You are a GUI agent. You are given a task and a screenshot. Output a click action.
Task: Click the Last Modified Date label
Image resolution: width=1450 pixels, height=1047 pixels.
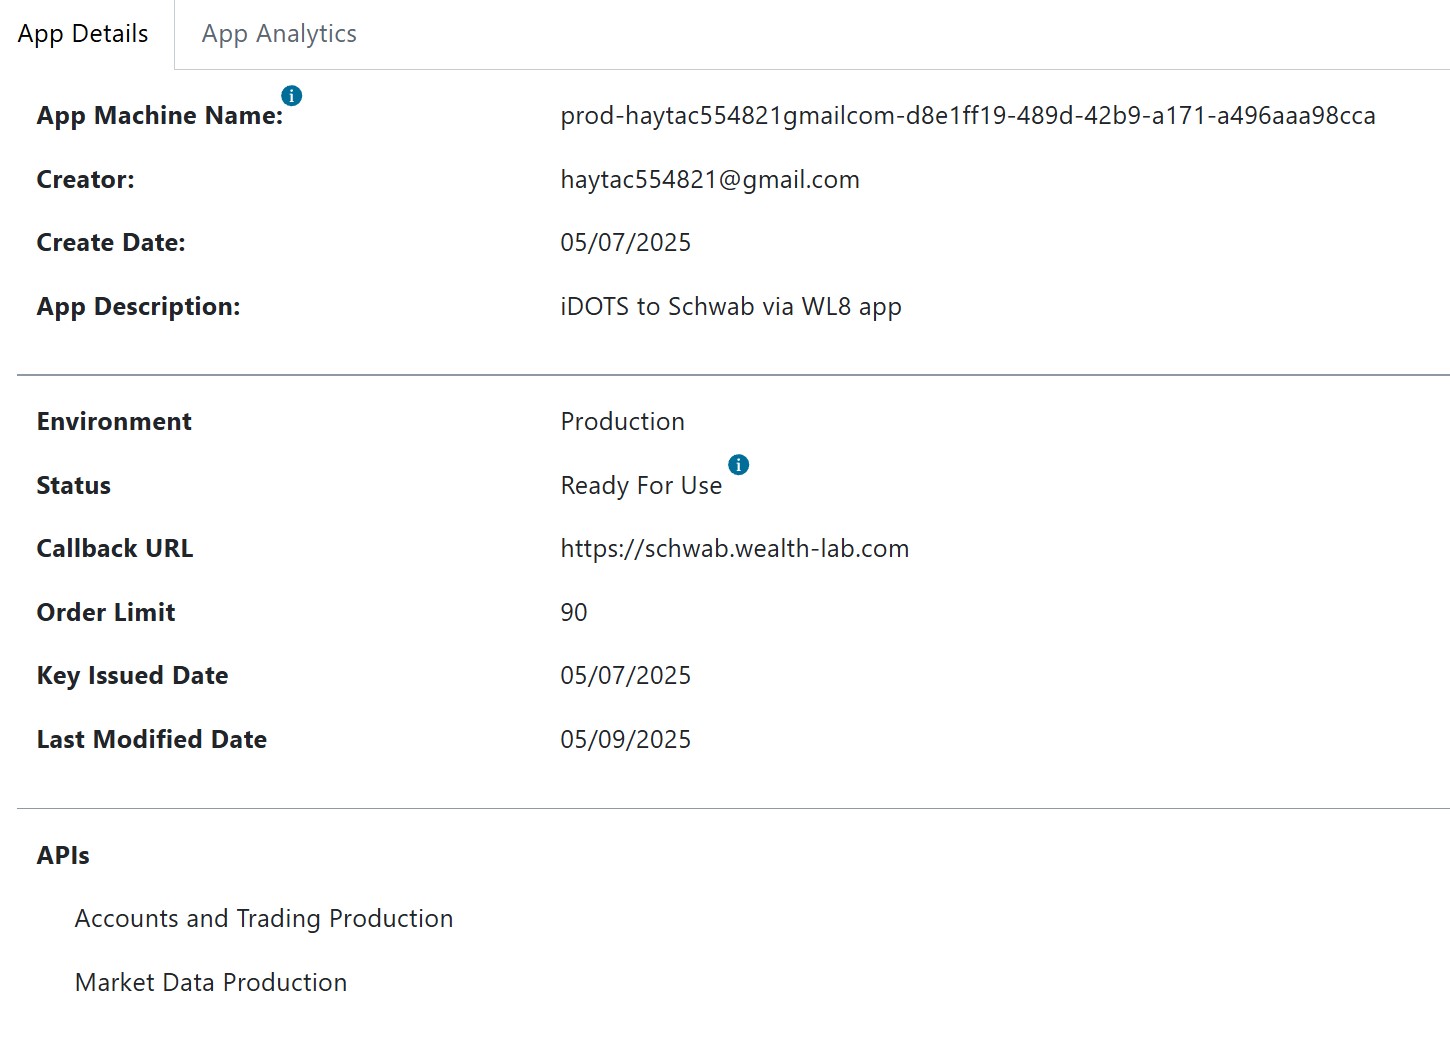[x=152, y=740]
